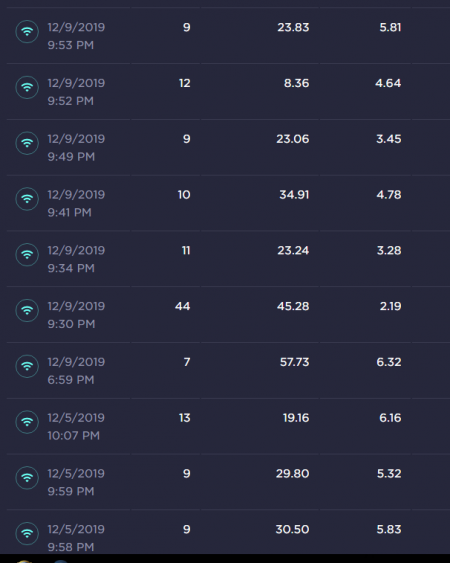Select the 34.91 download speed entry
The height and width of the screenshot is (563, 450).
click(x=294, y=195)
